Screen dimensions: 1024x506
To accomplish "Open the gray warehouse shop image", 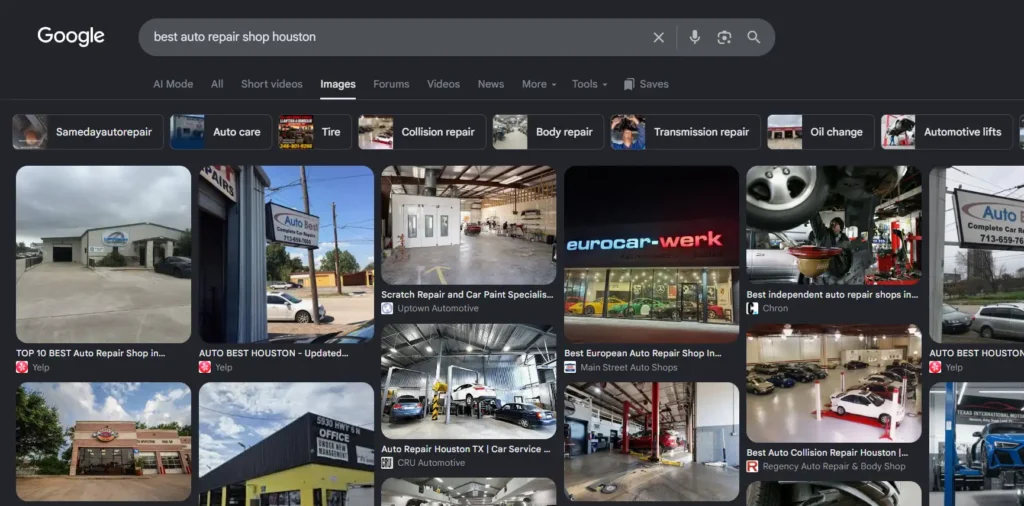I will [103, 255].
